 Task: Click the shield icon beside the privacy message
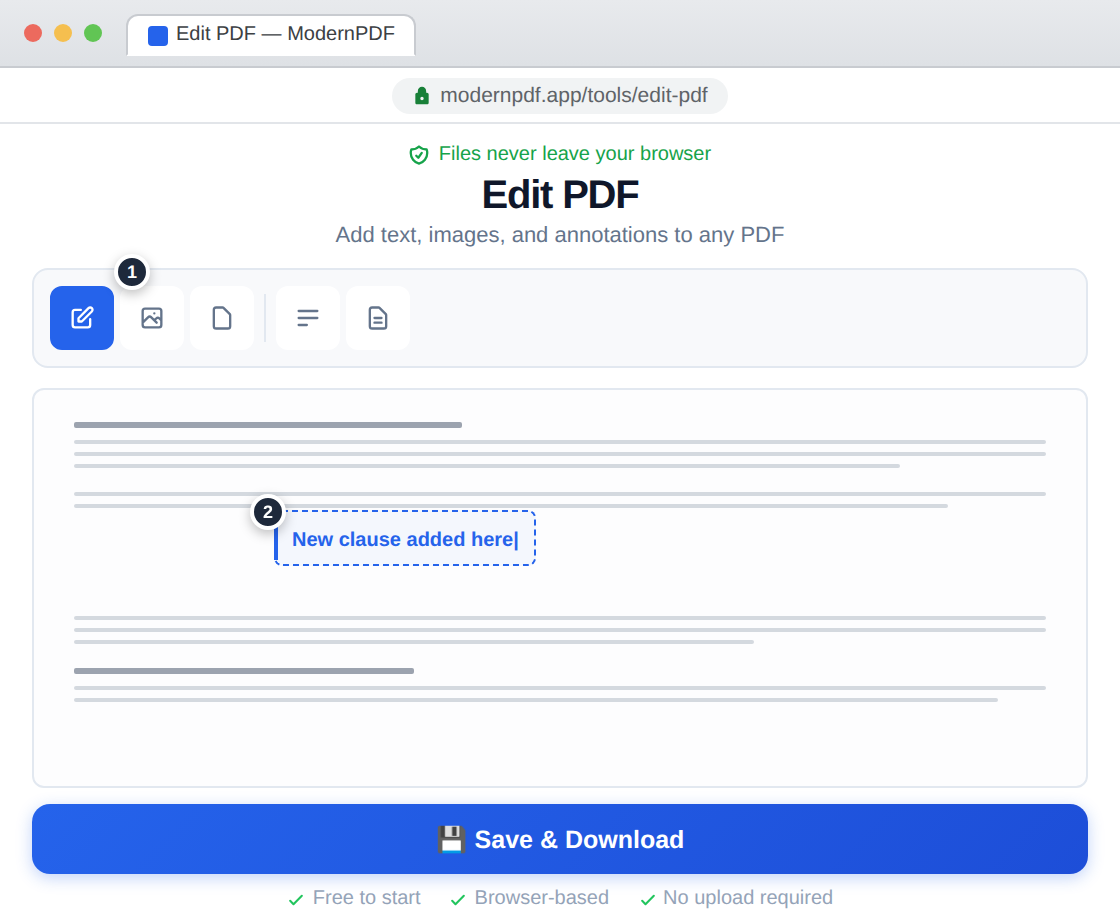tap(419, 154)
